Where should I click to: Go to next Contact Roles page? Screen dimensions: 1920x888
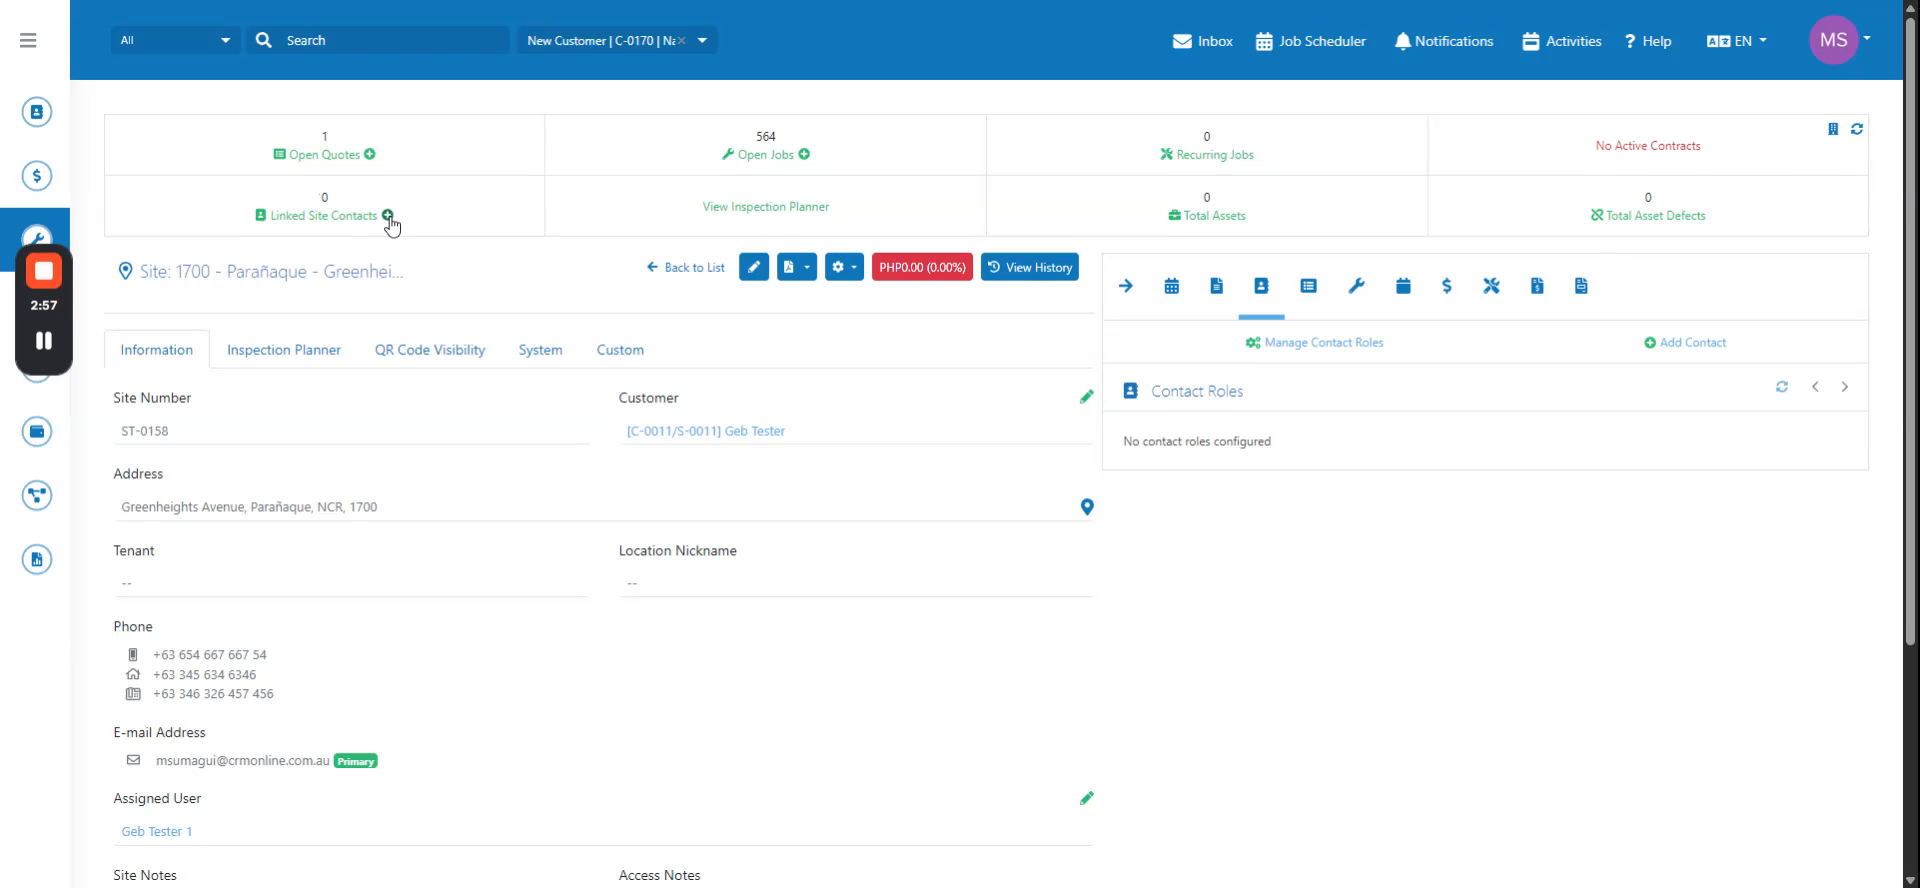[x=1845, y=387]
